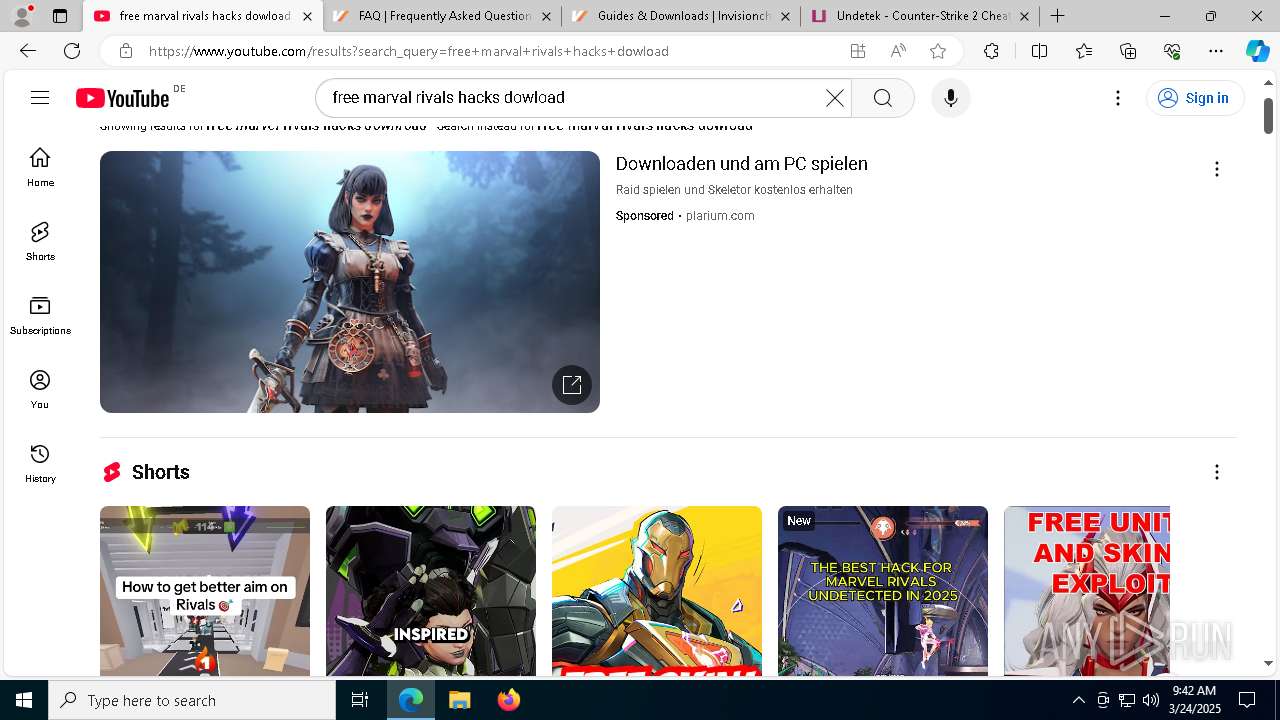Show hidden system tray icons

(1078, 700)
